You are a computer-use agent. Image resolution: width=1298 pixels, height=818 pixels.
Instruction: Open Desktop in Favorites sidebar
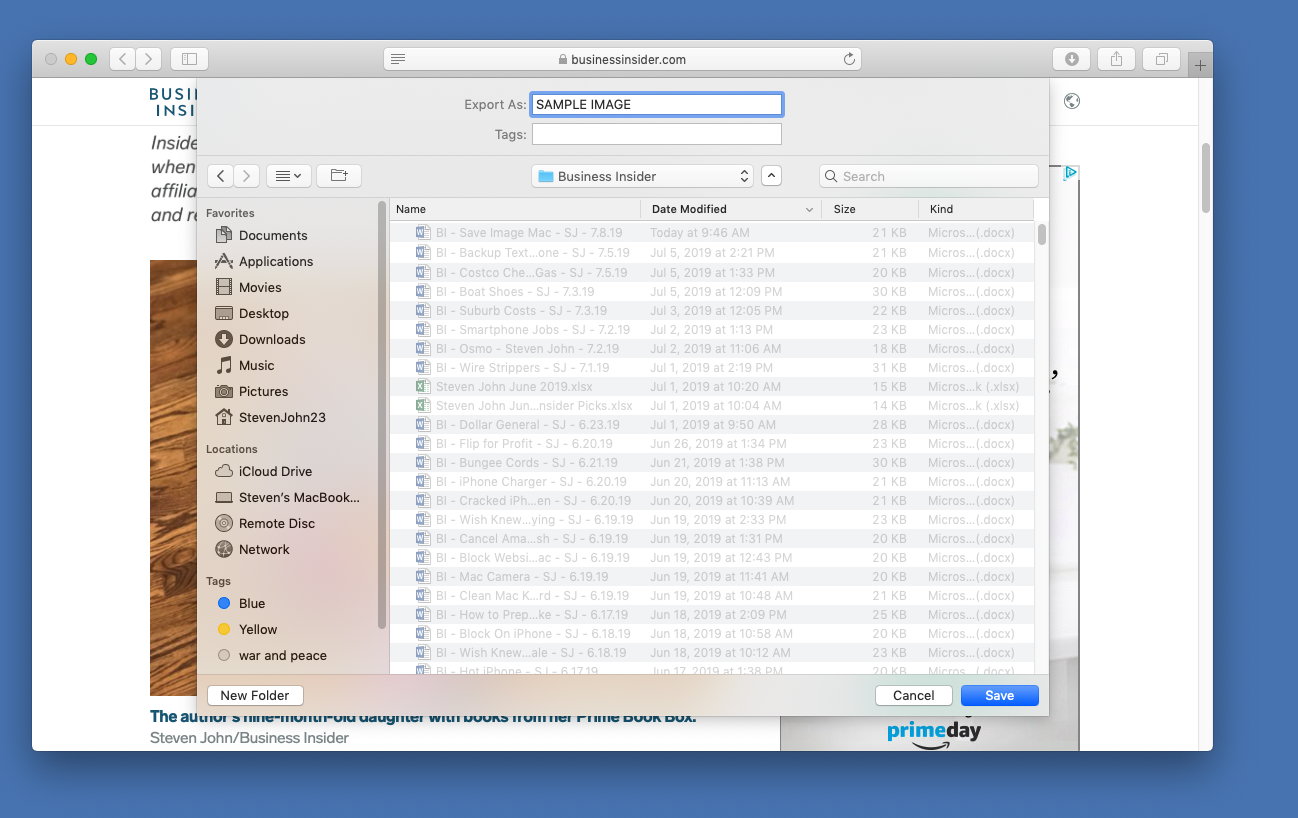pos(263,313)
